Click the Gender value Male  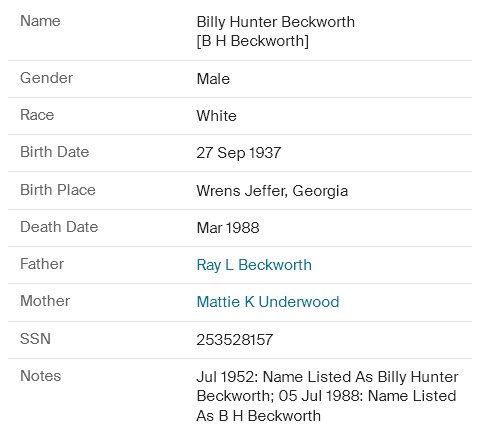(213, 79)
